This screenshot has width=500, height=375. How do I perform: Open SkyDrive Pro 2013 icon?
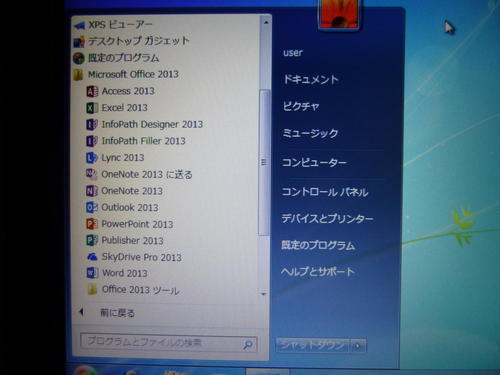pos(92,257)
